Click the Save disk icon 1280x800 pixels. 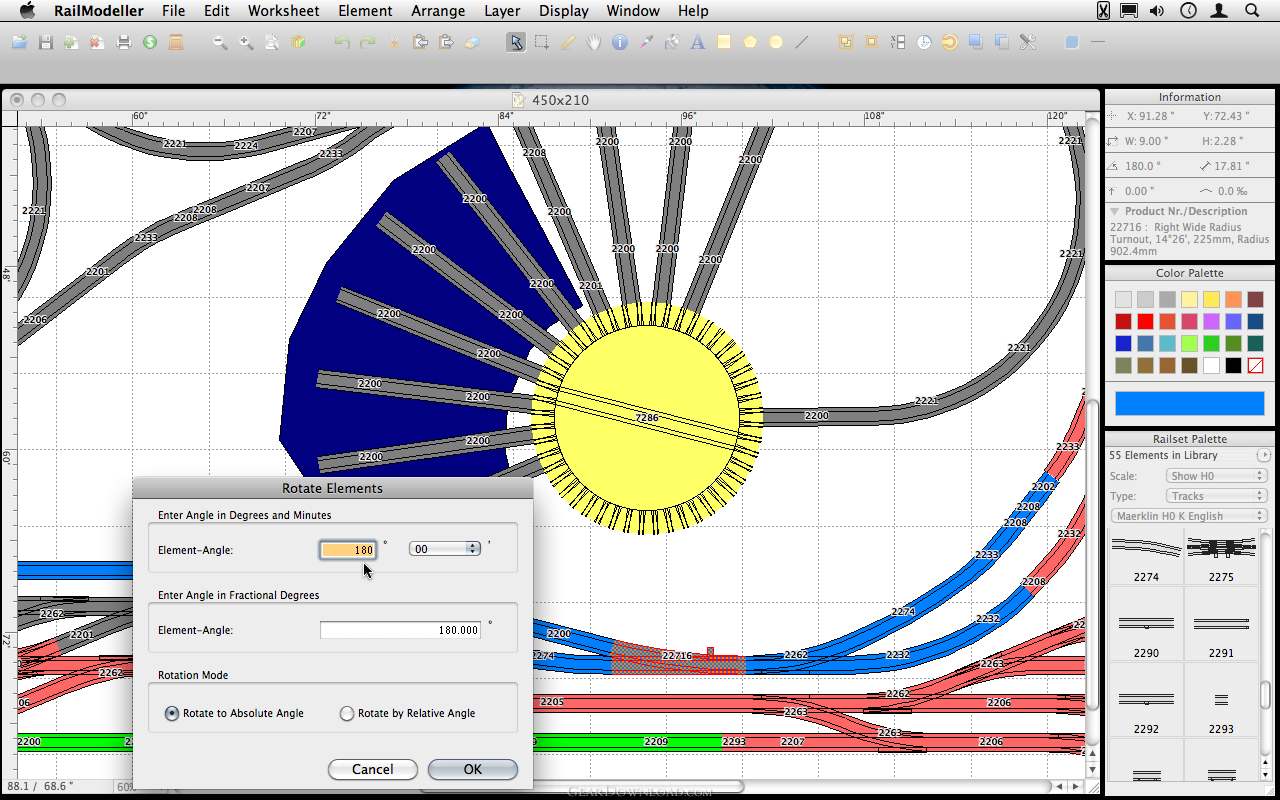pos(45,42)
